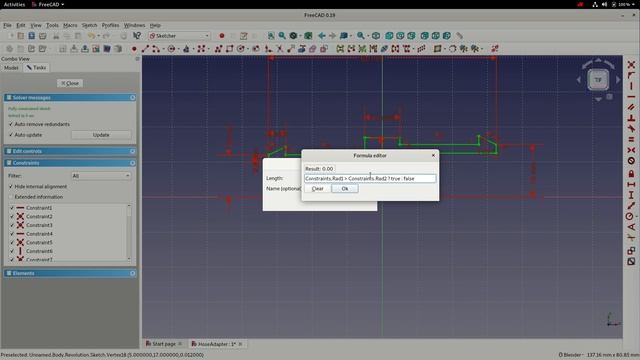This screenshot has height=360, width=640.
Task: Toggle the Constraint5 checkbox
Action: click(x=12, y=242)
